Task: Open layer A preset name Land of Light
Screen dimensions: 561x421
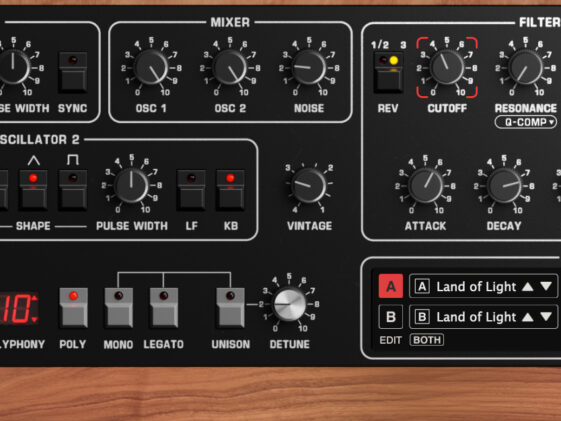Action: (x=476, y=287)
